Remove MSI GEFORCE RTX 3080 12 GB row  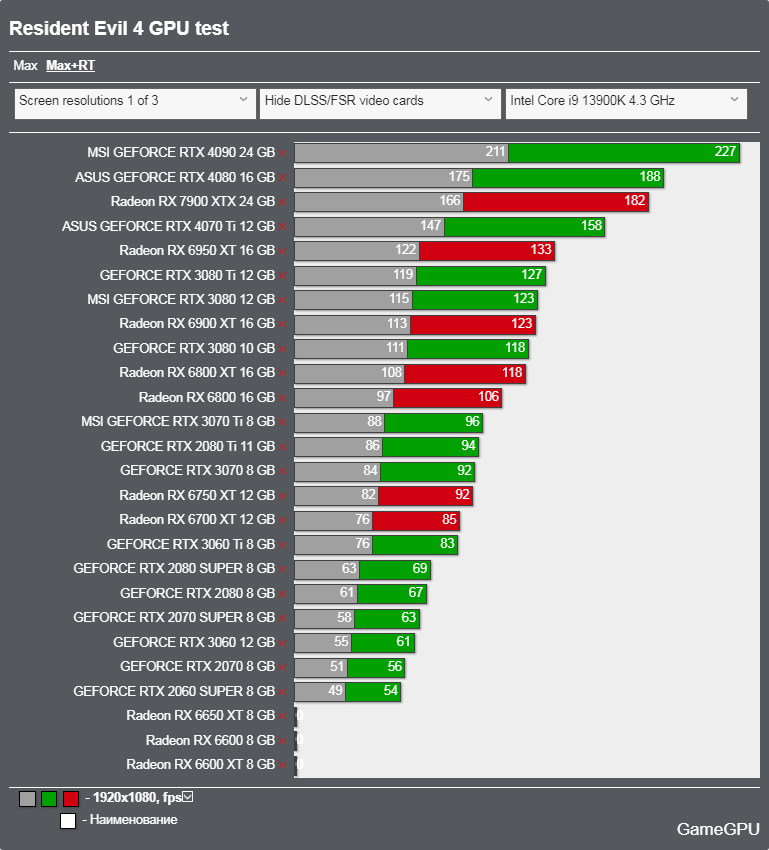pos(282,300)
